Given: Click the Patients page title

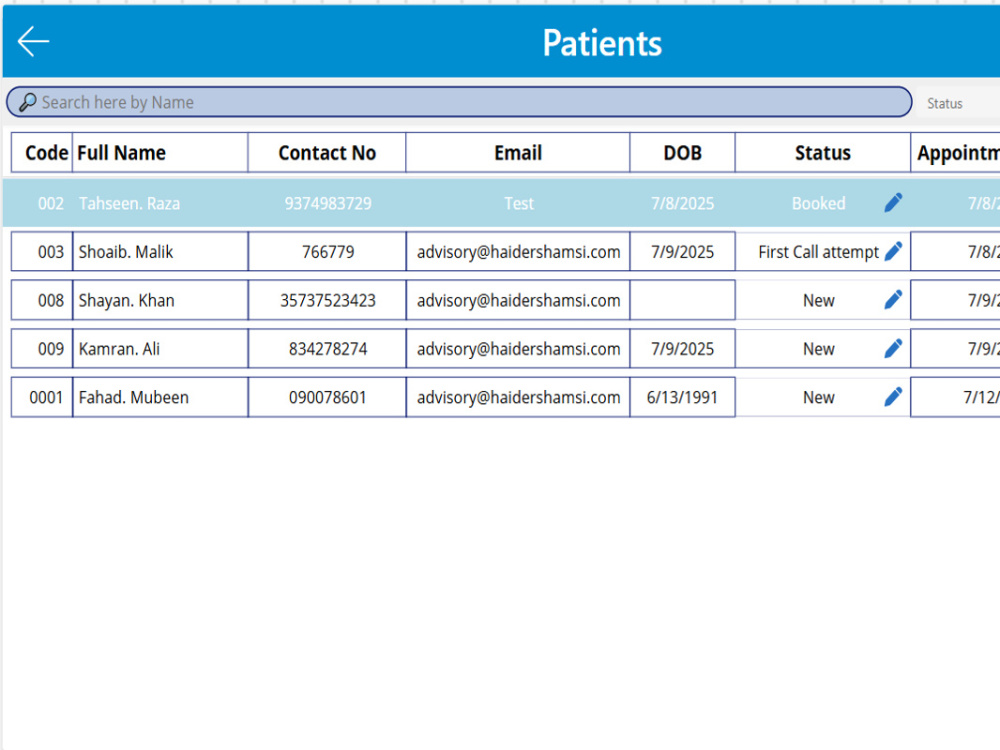Looking at the screenshot, I should coord(602,43).
